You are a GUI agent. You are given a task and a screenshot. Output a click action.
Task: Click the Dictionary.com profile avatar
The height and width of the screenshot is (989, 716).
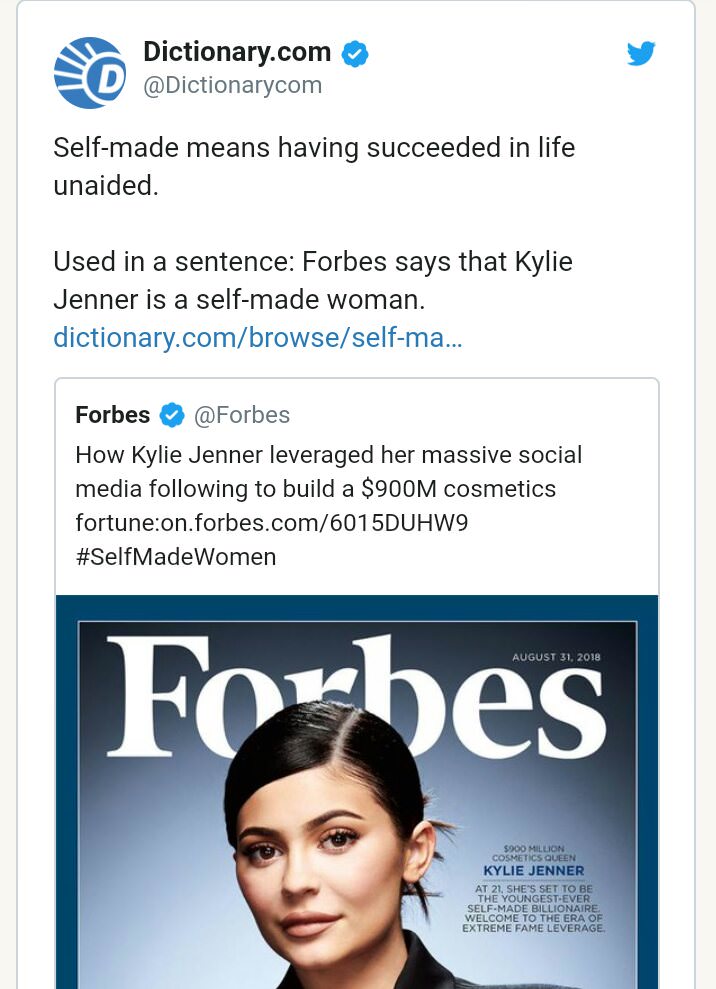pos(89,72)
